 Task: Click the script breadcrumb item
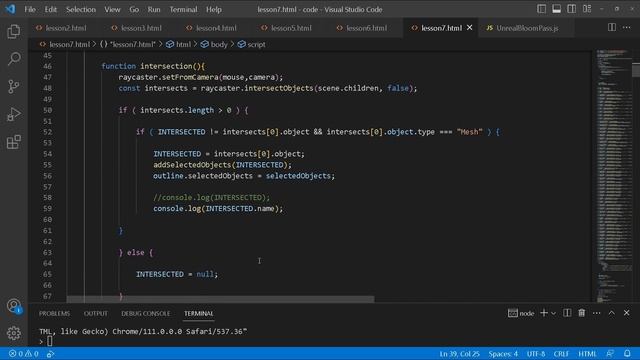[251, 44]
